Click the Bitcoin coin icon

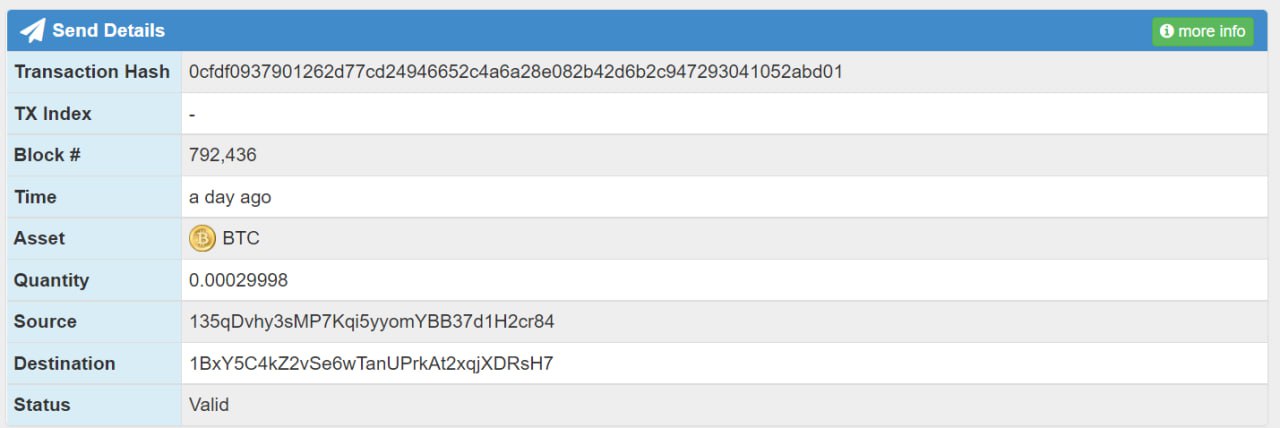coord(202,238)
